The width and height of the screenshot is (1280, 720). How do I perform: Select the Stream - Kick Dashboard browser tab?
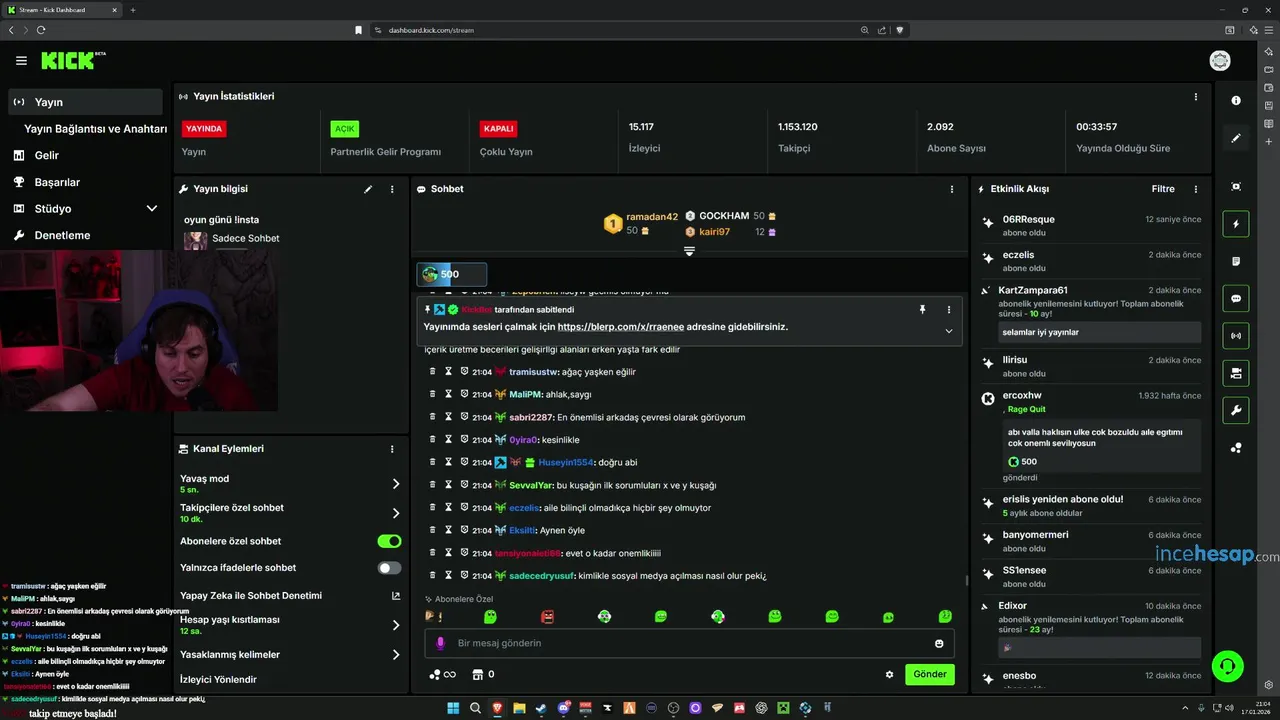(60, 10)
